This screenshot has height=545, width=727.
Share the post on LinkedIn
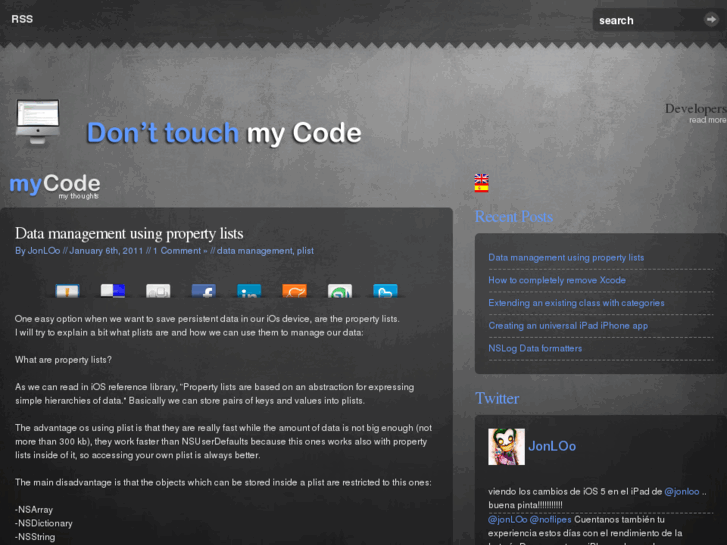point(249,291)
